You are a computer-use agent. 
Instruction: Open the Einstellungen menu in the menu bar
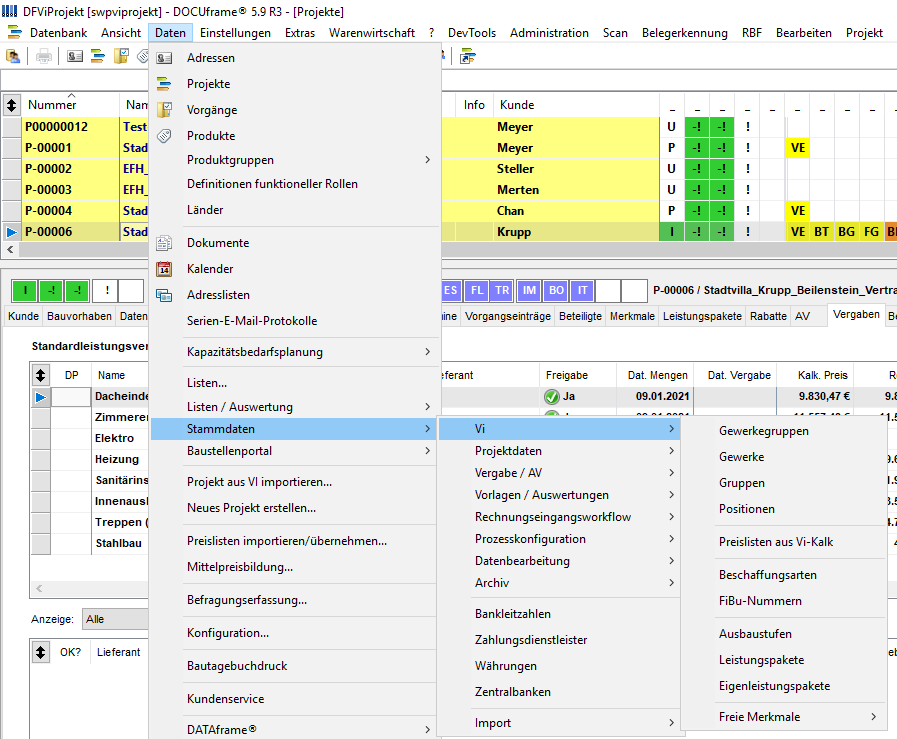tap(235, 33)
